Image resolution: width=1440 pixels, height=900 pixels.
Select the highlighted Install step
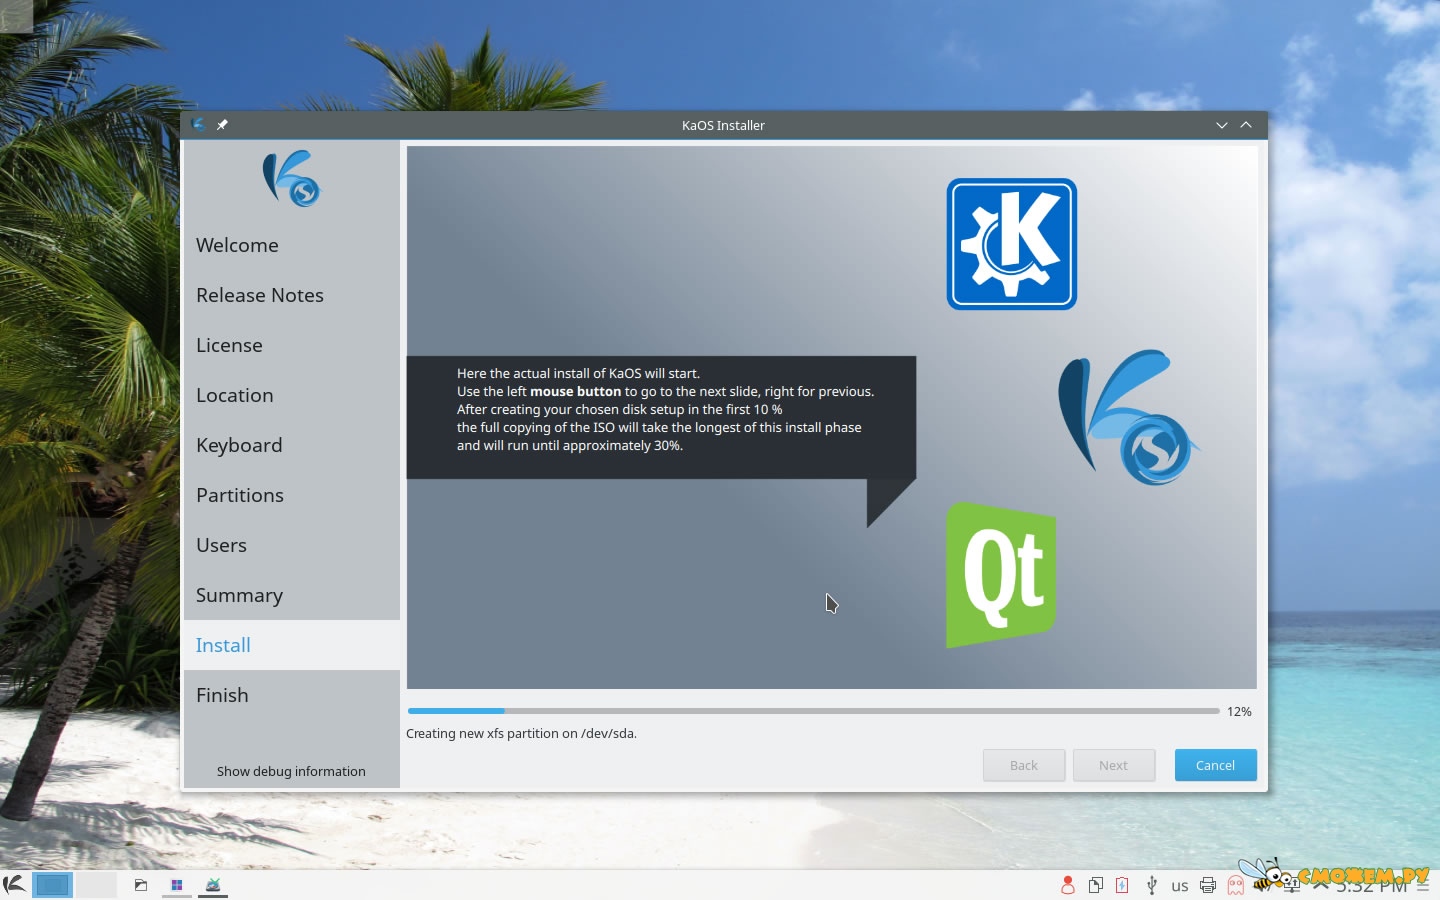click(x=292, y=645)
